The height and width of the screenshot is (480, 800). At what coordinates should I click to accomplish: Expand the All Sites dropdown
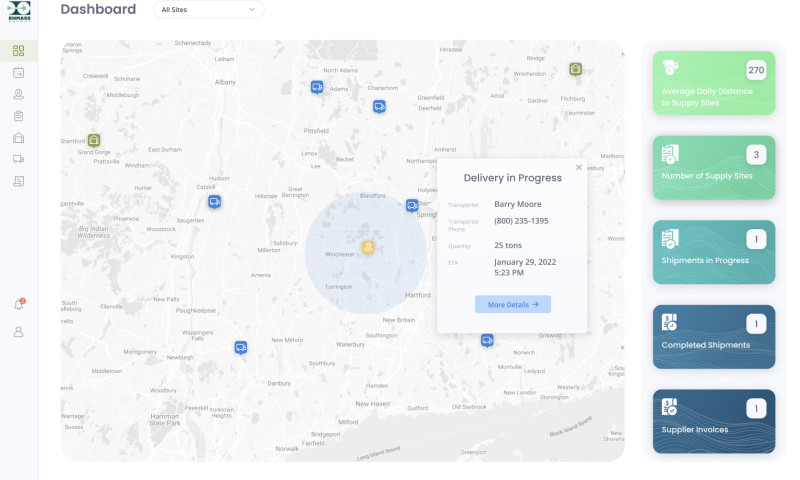209,9
